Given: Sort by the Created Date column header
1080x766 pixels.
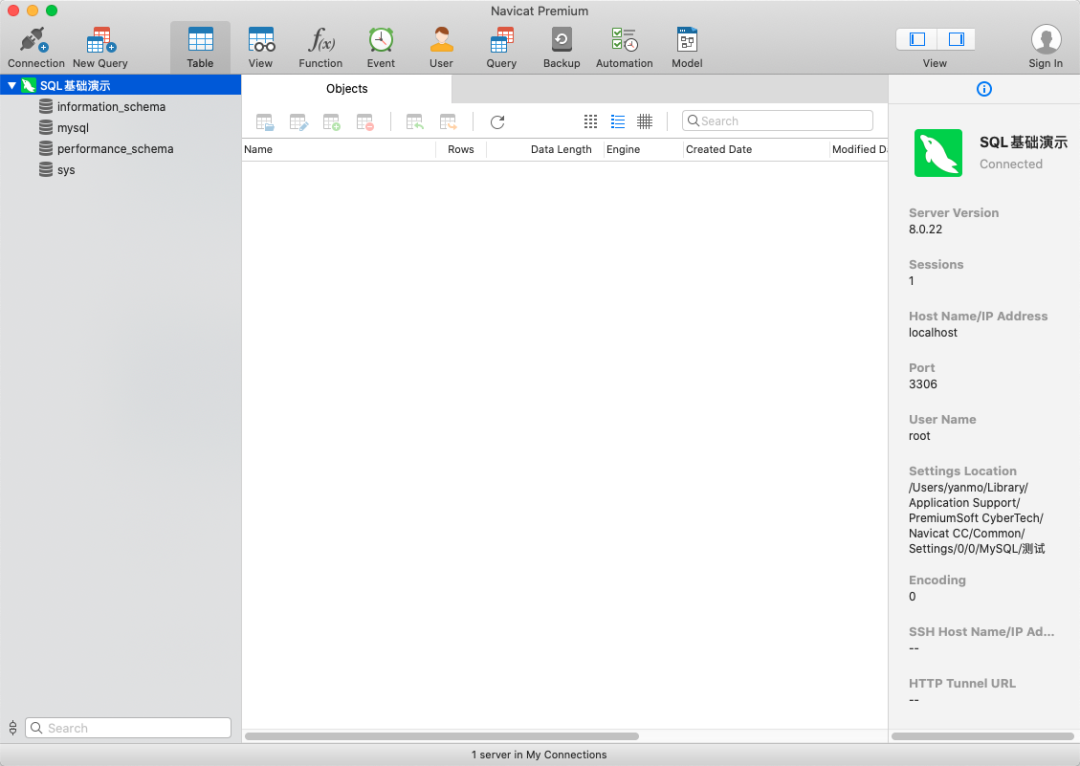Looking at the screenshot, I should click(719, 149).
